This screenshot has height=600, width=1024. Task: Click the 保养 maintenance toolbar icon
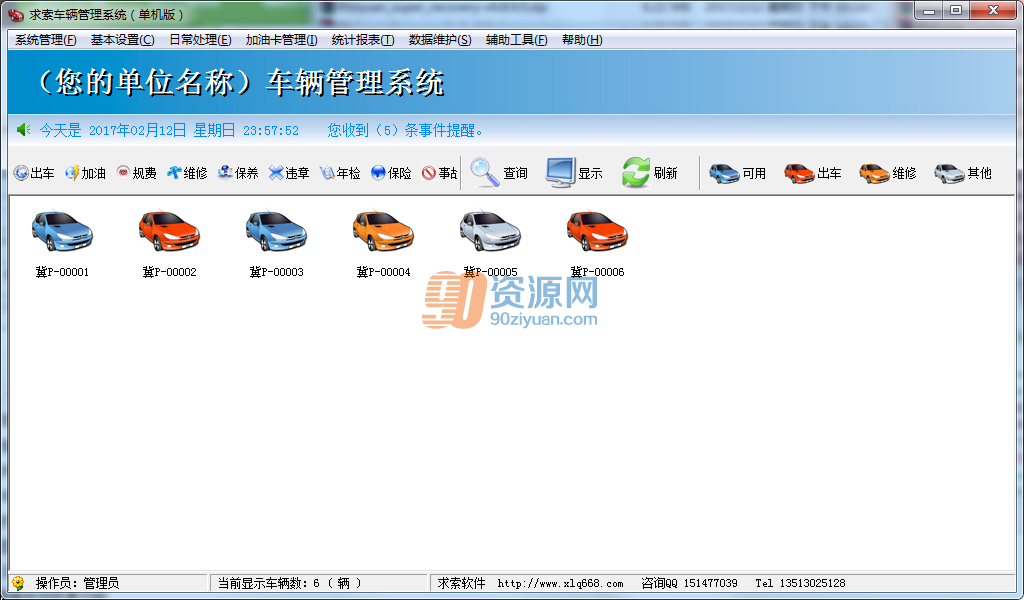(238, 173)
